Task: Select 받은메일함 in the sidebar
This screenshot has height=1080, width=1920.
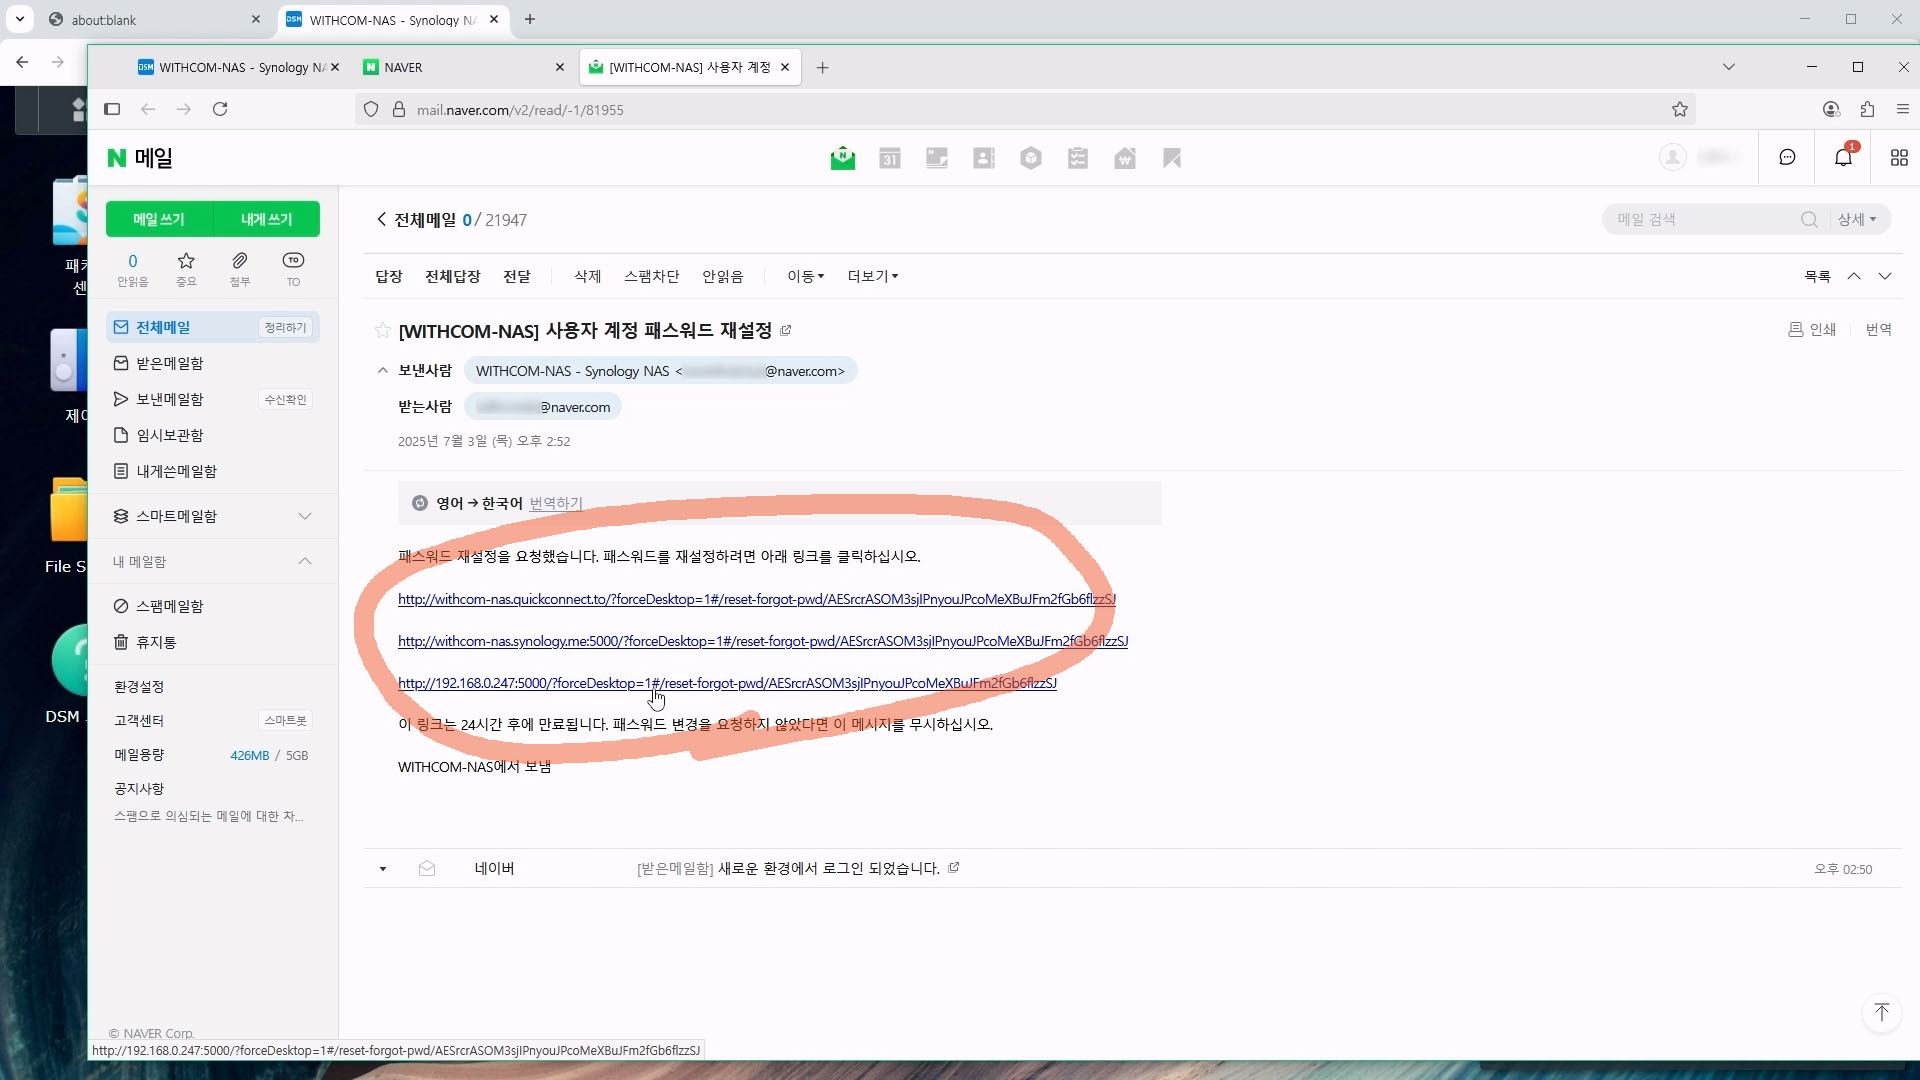Action: (x=169, y=363)
